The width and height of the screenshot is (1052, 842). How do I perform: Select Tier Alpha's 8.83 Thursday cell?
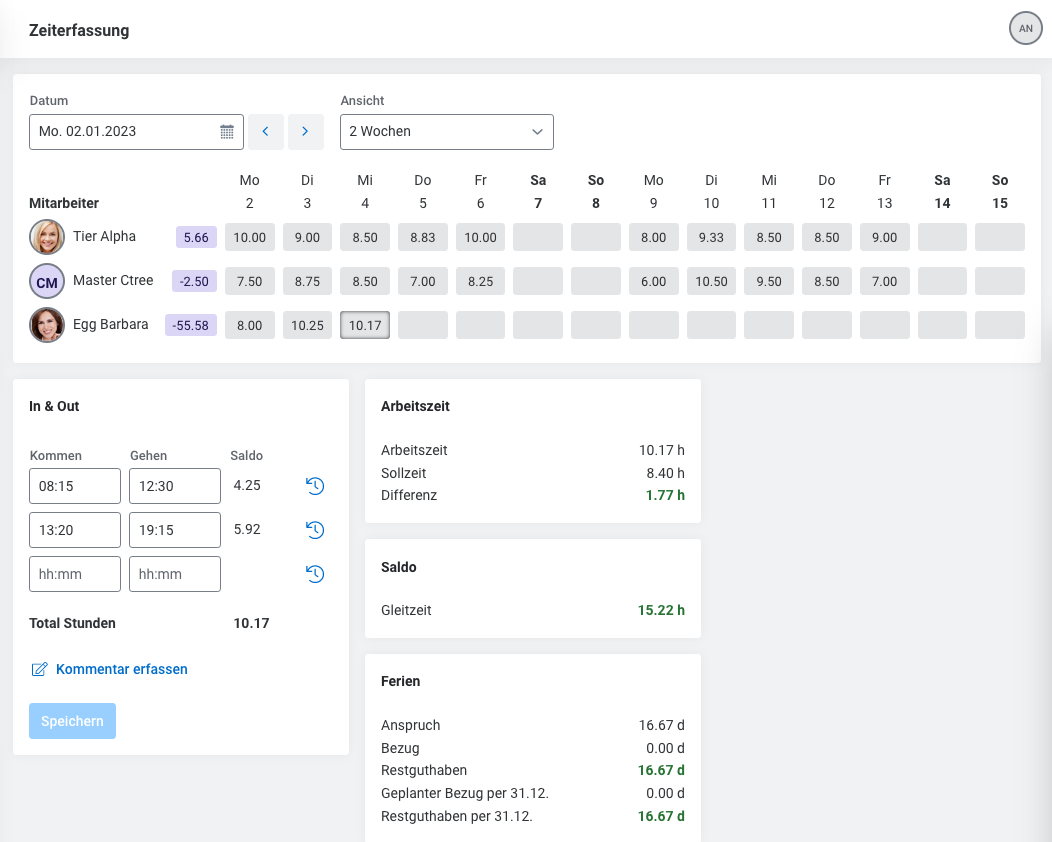423,237
